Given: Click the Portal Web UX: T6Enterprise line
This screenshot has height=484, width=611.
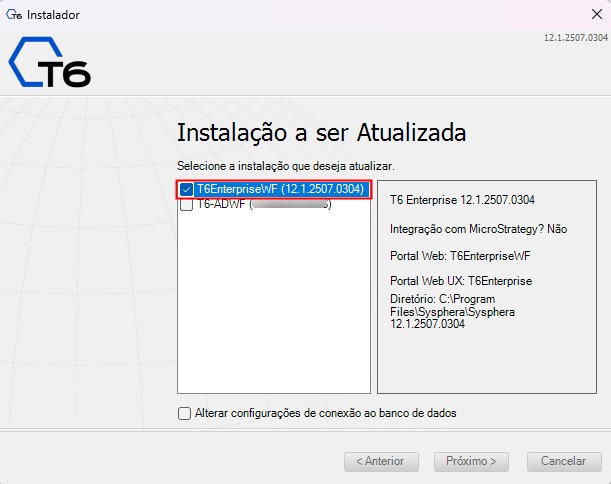Looking at the screenshot, I should (x=461, y=281).
